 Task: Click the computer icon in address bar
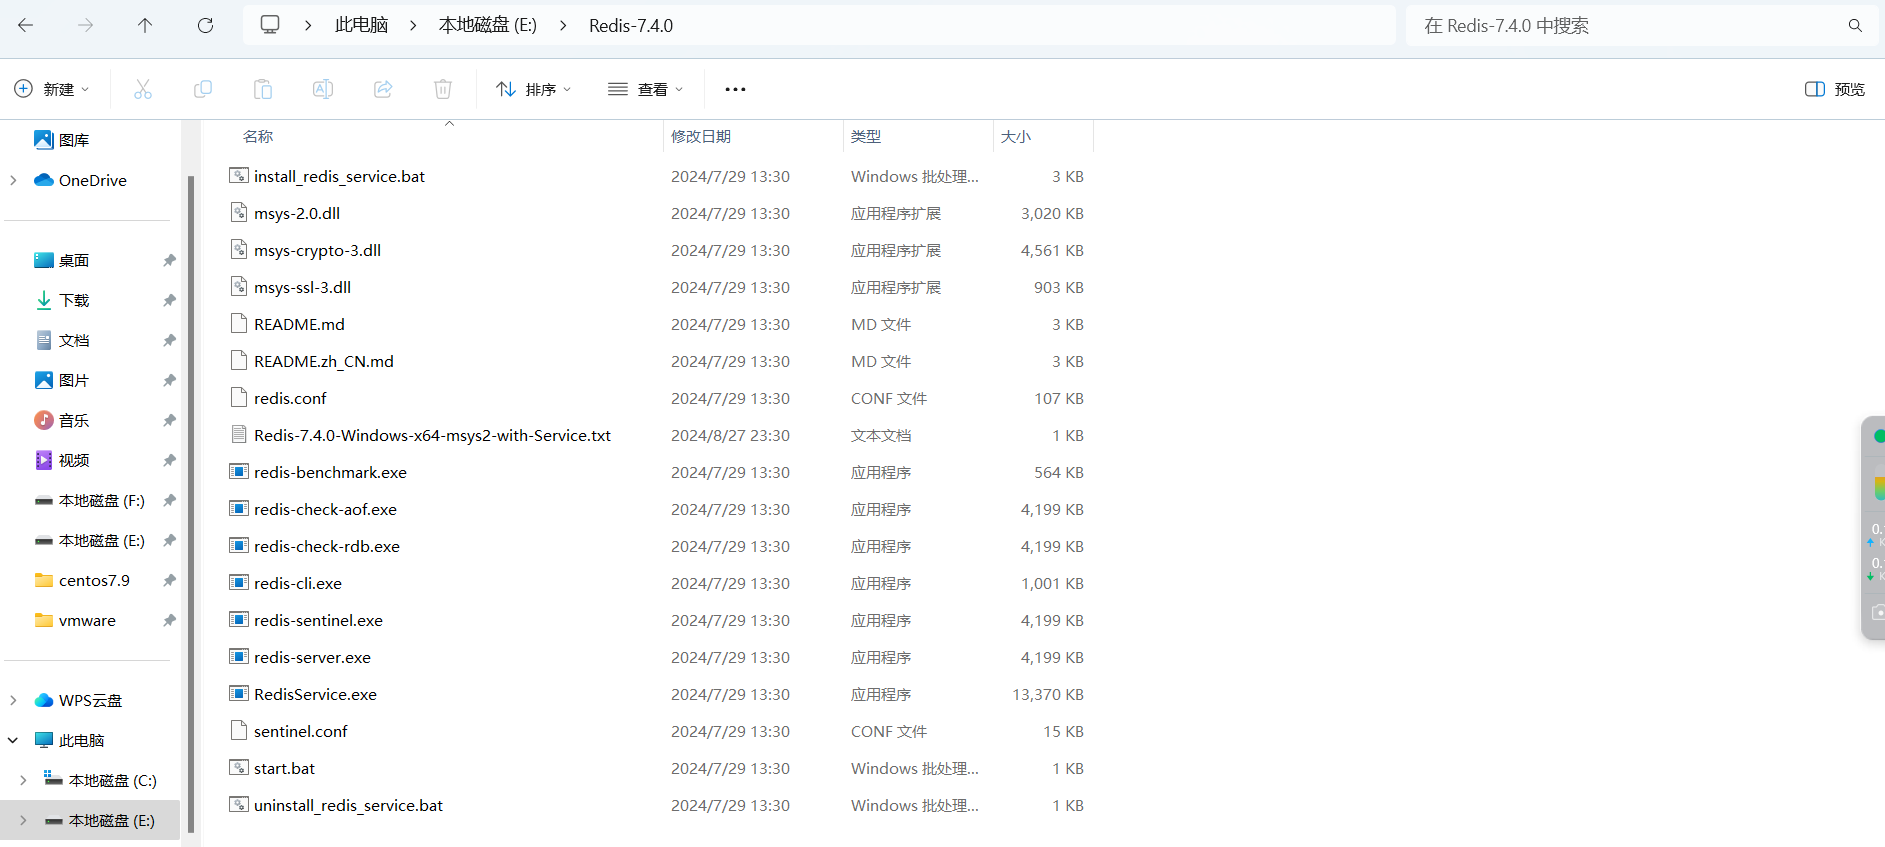tap(270, 25)
